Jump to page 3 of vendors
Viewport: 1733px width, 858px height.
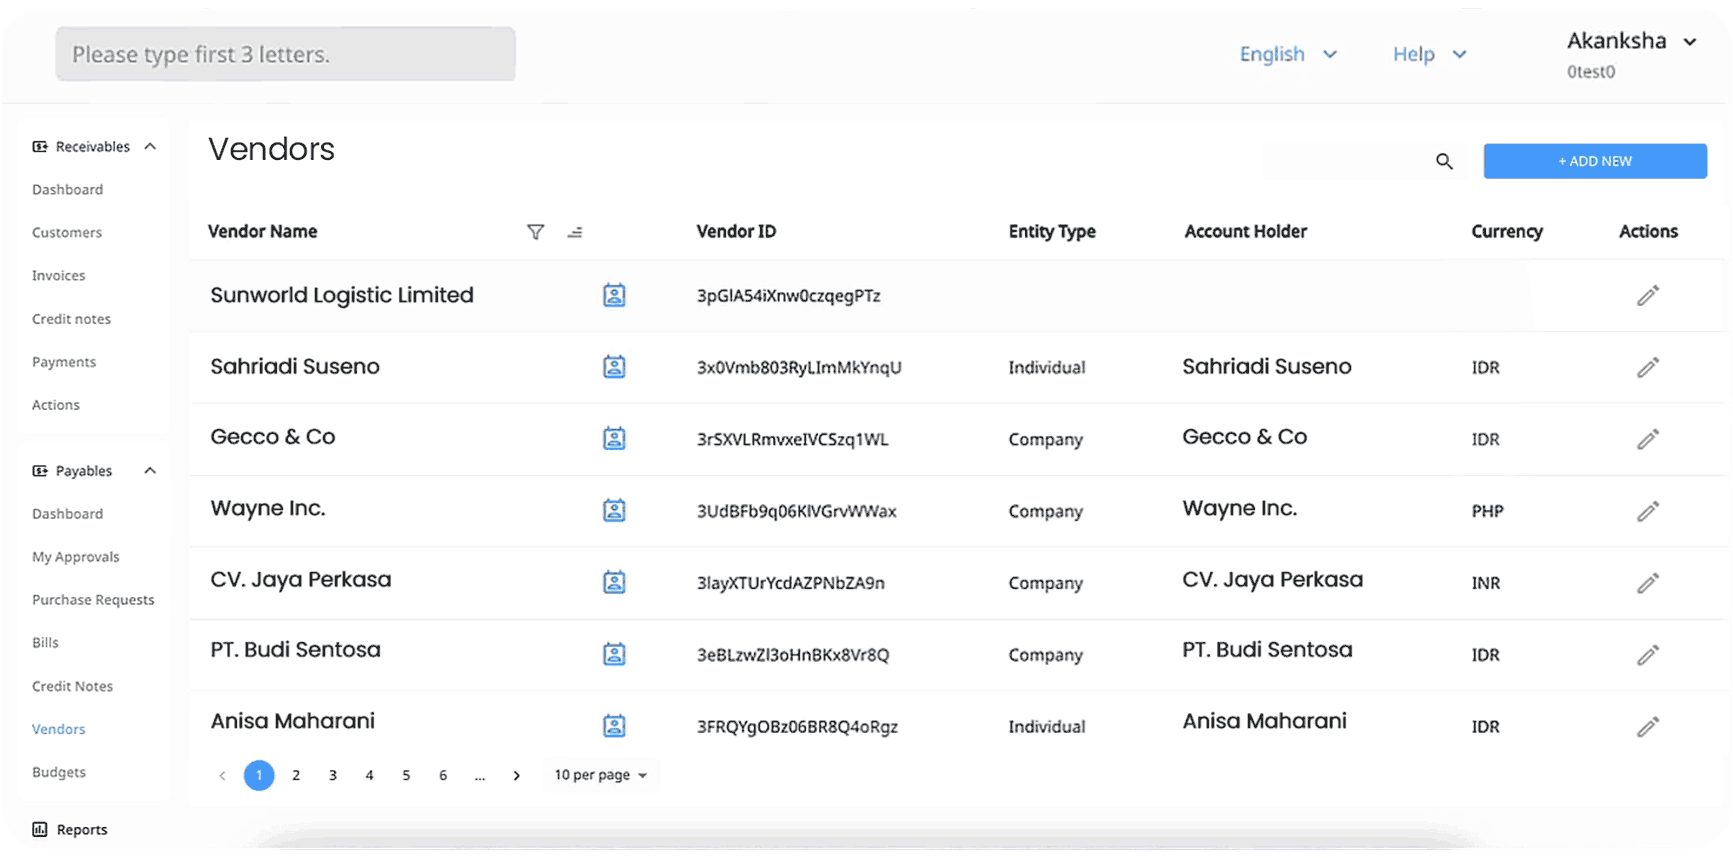click(333, 775)
